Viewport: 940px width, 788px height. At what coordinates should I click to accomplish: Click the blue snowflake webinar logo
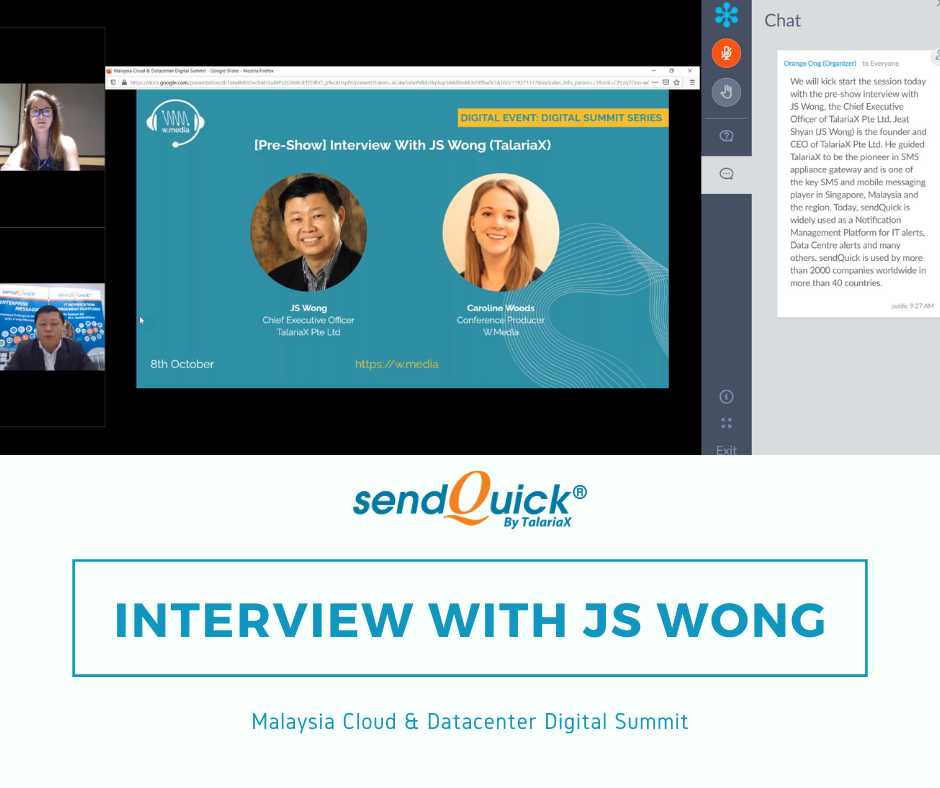click(726, 15)
